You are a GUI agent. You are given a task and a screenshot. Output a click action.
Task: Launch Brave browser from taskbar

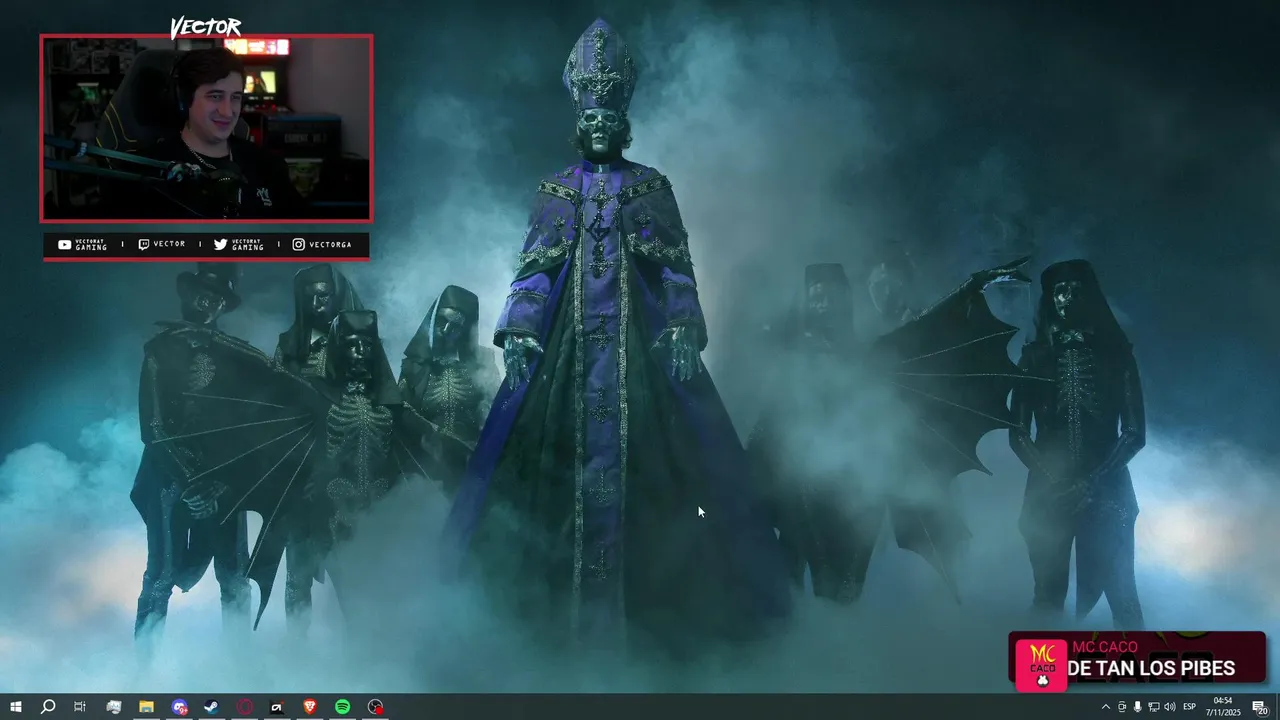click(x=310, y=707)
